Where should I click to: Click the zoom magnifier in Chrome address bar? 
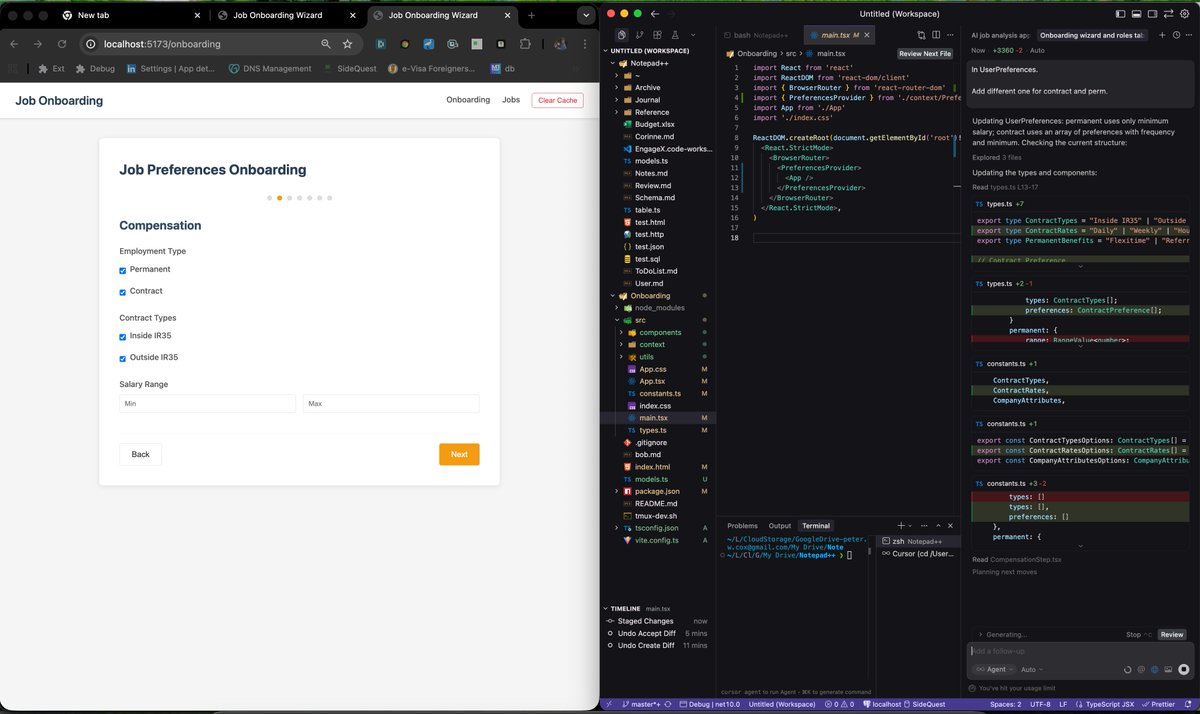pos(326,44)
